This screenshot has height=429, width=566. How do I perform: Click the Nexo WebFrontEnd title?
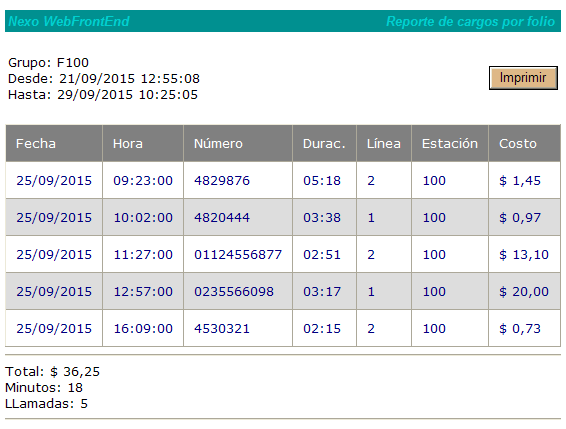[x=69, y=21]
